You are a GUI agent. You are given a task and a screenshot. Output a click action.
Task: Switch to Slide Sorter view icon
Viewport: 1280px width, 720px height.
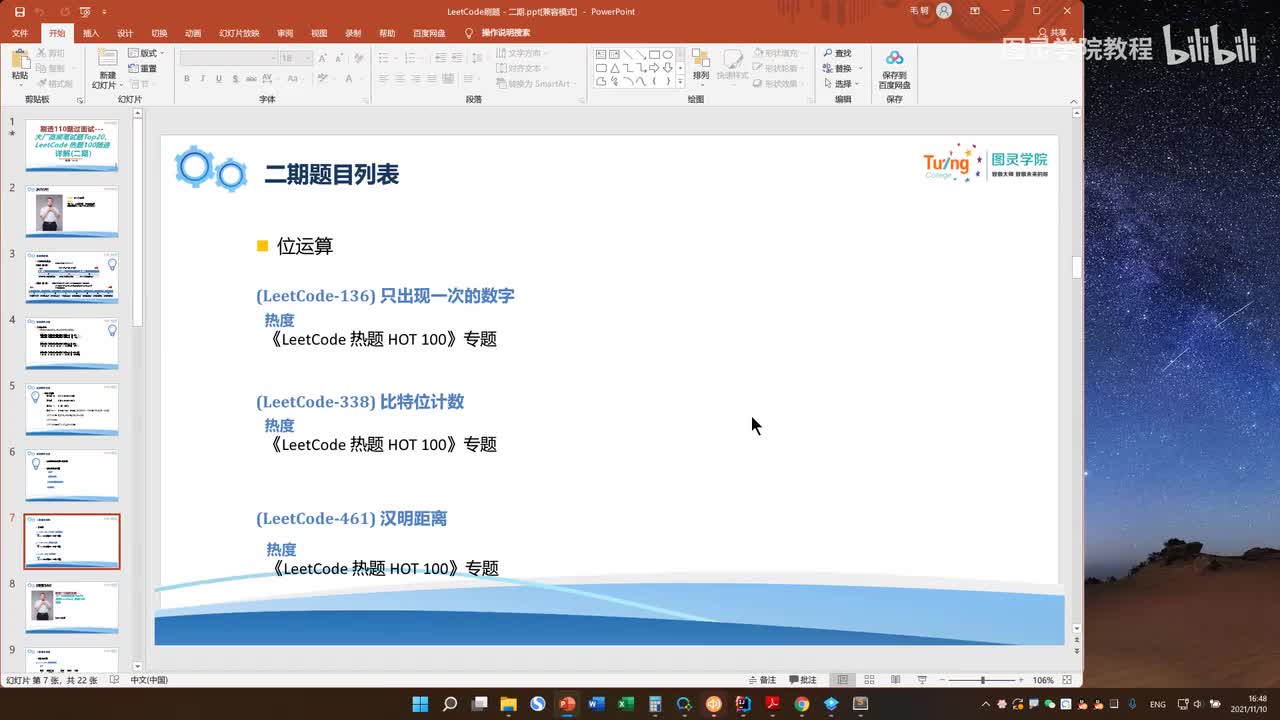[x=869, y=679]
